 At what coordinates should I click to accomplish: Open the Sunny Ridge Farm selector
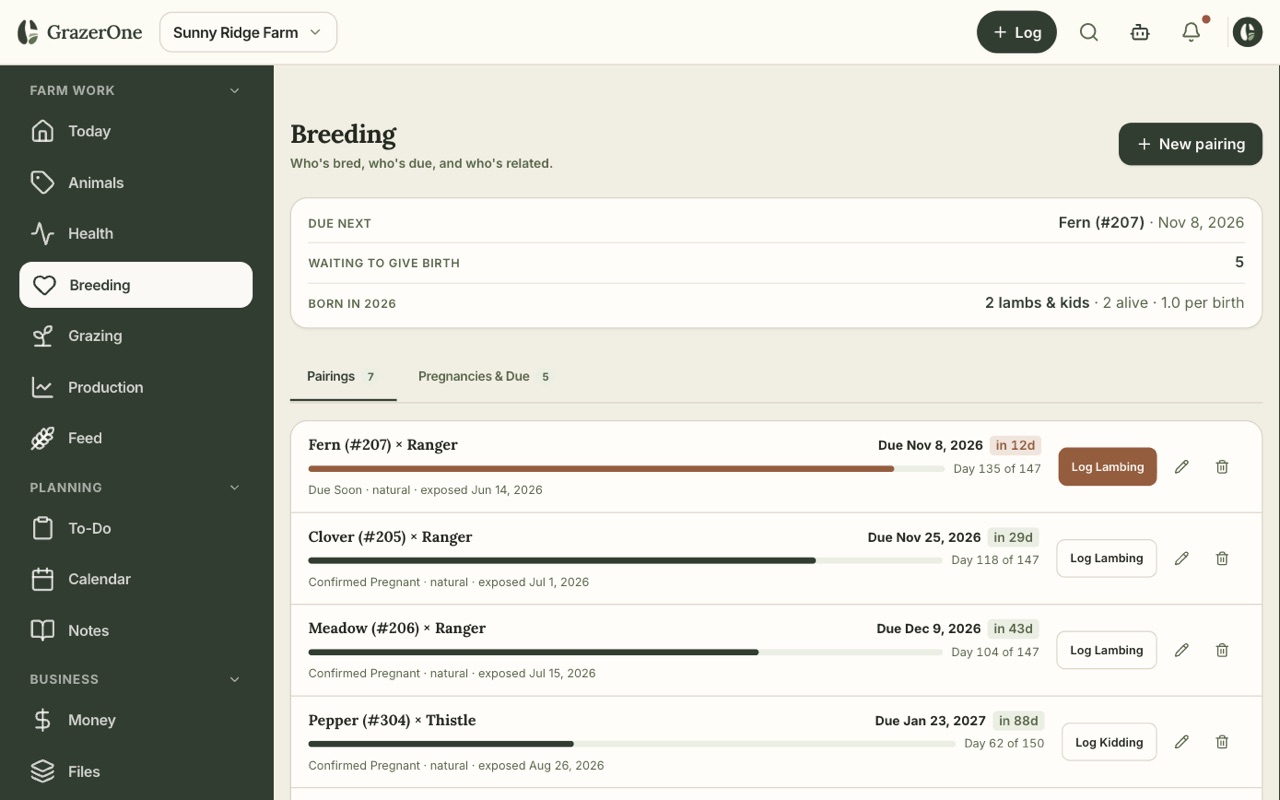point(248,32)
